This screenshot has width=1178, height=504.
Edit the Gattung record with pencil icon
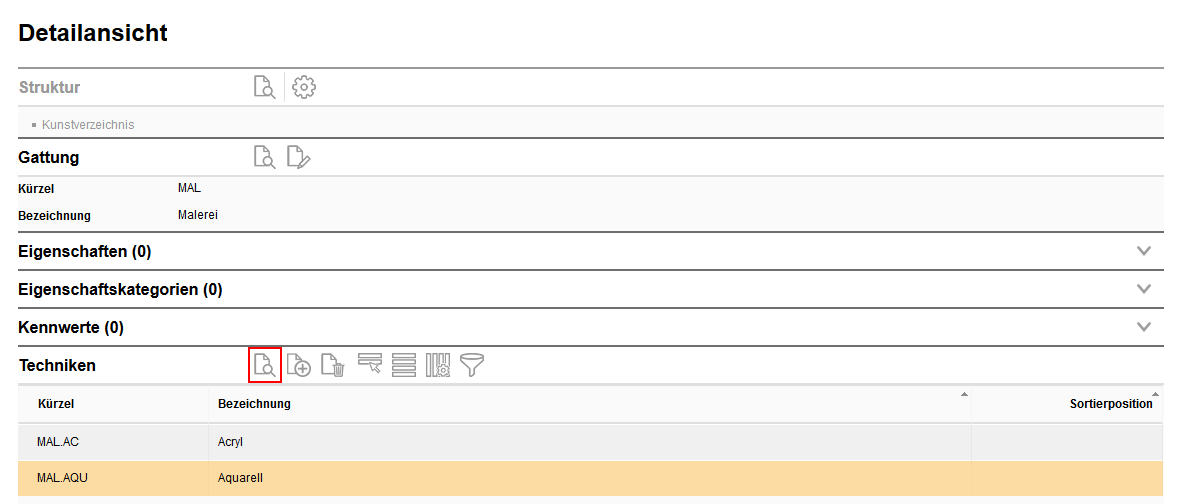tap(298, 157)
